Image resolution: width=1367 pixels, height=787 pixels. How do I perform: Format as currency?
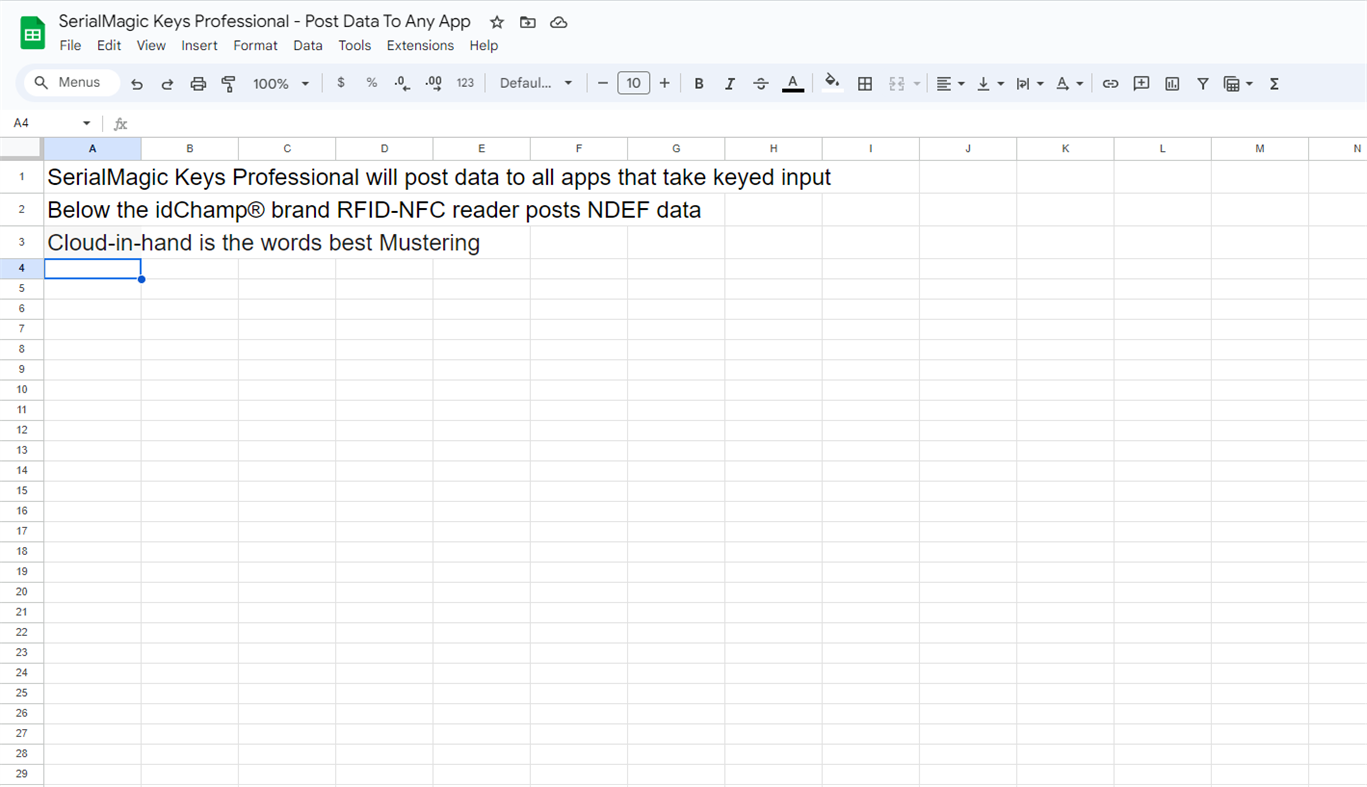(341, 83)
